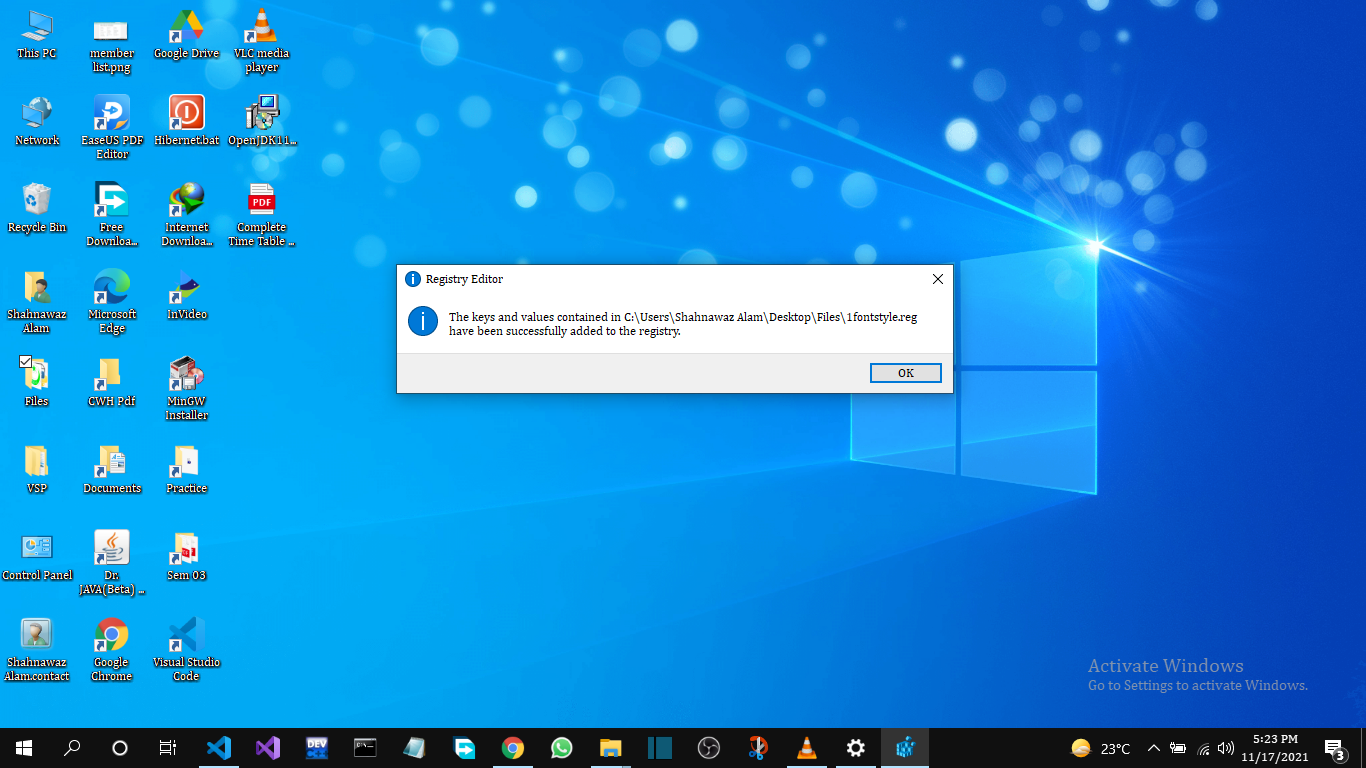The height and width of the screenshot is (768, 1366).
Task: Select VLC media player desktop shortcut
Action: pyautogui.click(x=262, y=43)
